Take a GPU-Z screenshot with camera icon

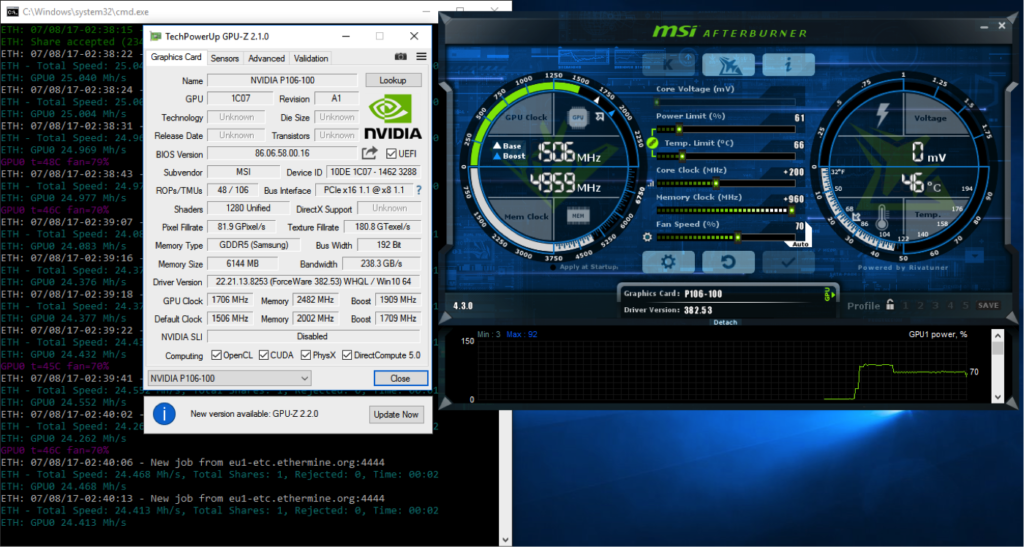(400, 57)
